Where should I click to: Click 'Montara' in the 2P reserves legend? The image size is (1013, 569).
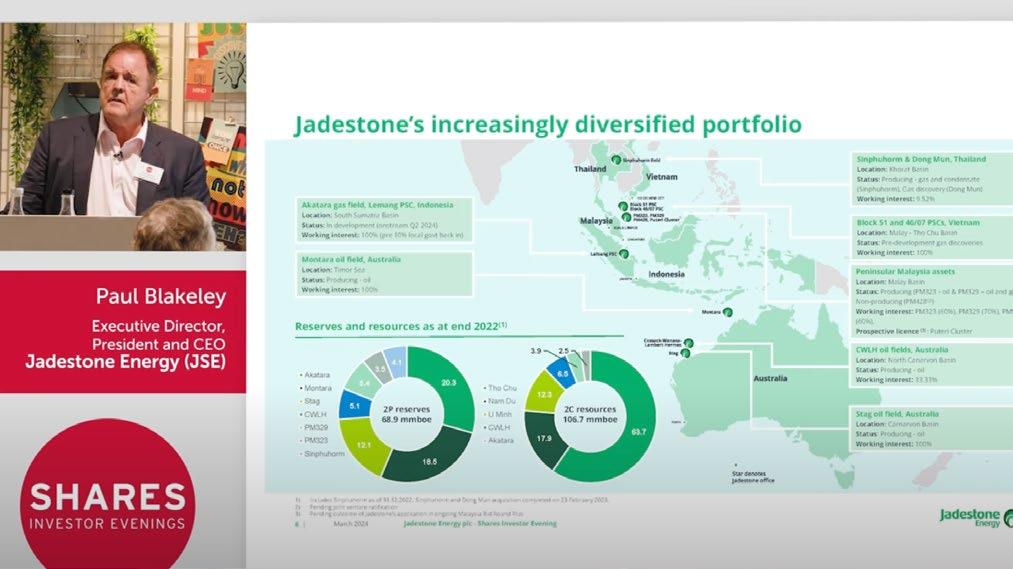pyautogui.click(x=318, y=388)
